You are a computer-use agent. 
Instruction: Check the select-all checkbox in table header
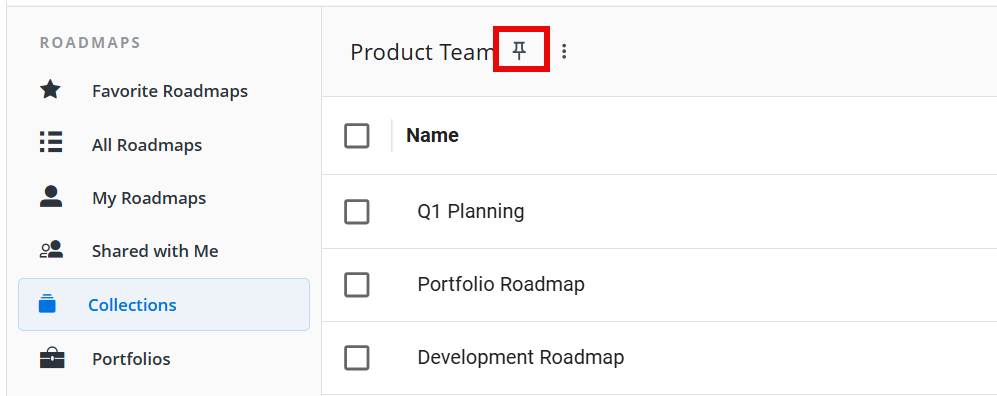coord(357,135)
